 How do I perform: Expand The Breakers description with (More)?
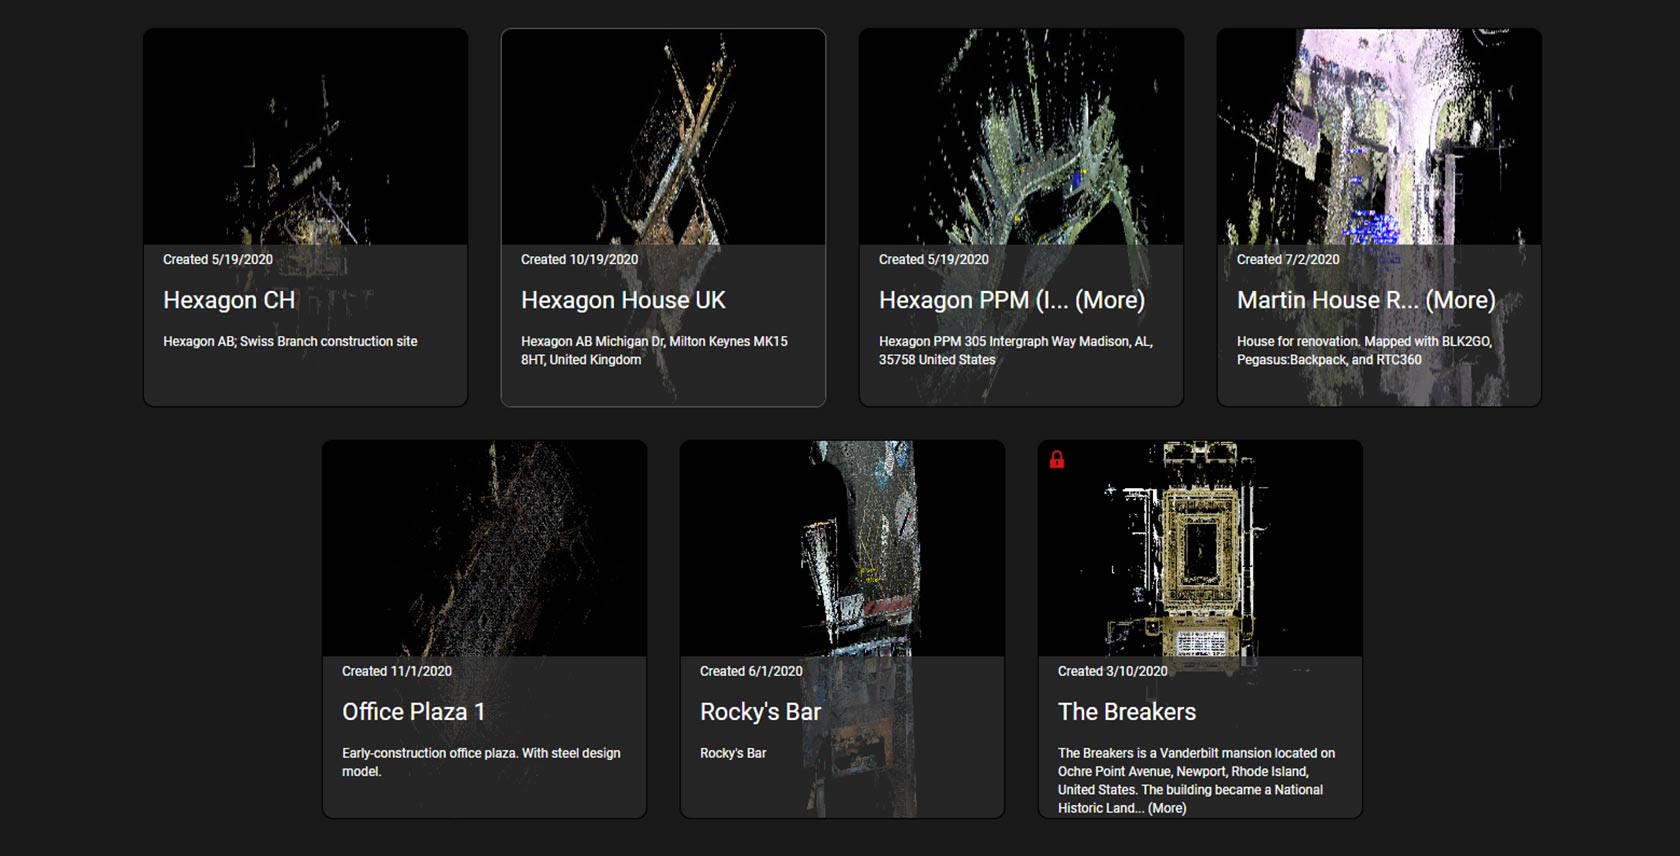1167,808
